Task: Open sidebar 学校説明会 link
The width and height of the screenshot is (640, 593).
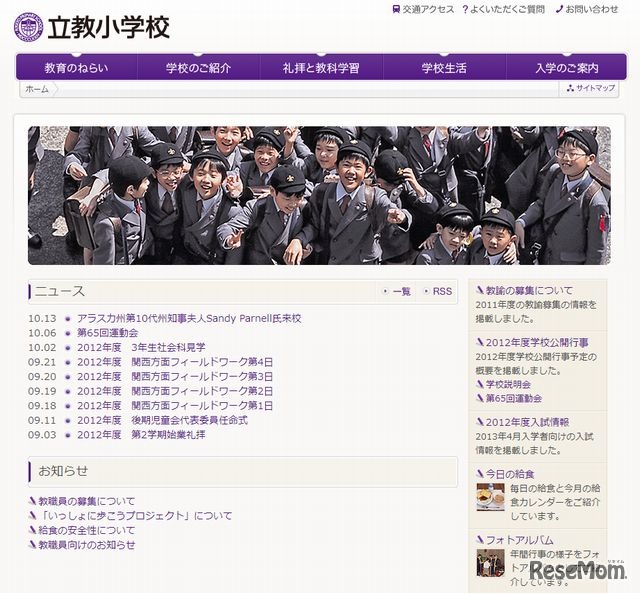Action: (508, 384)
